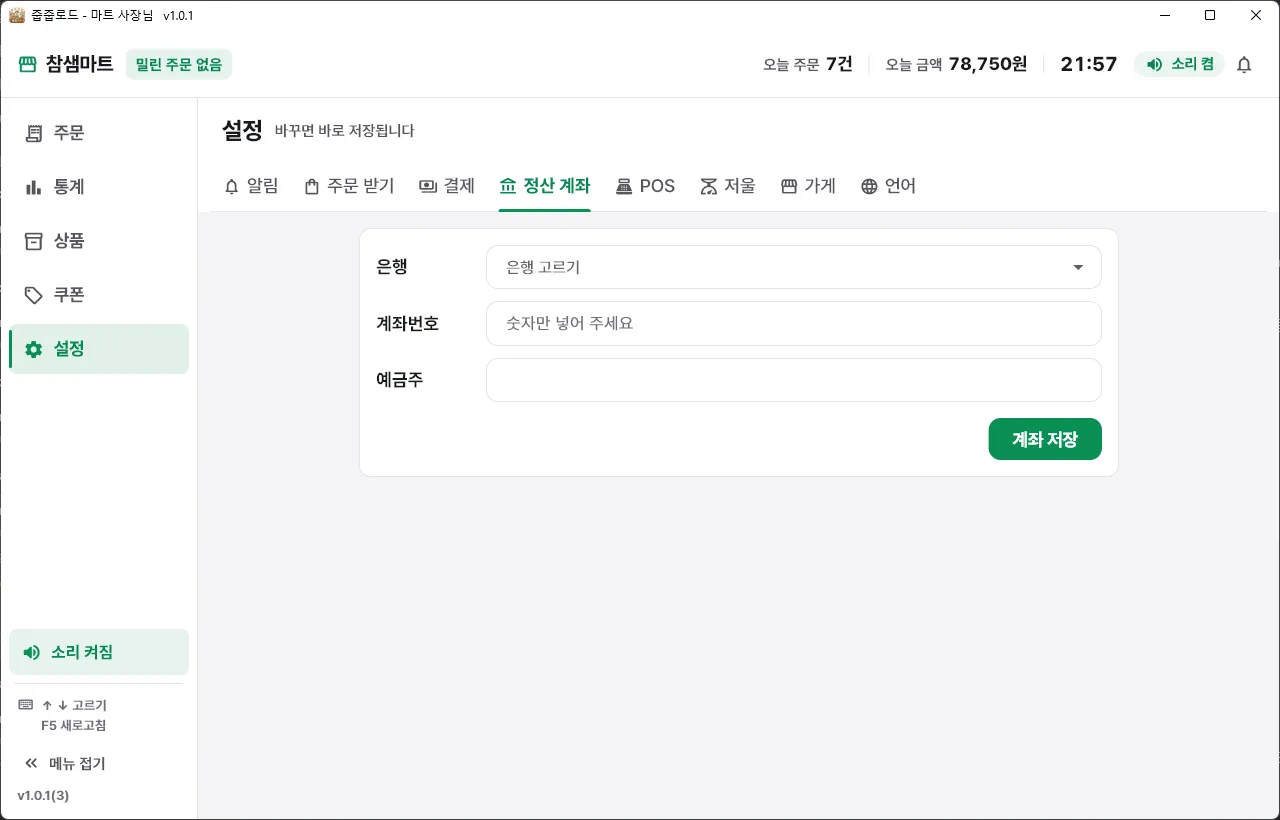Click the bank icon on 정산 계좌 tab

(x=508, y=186)
